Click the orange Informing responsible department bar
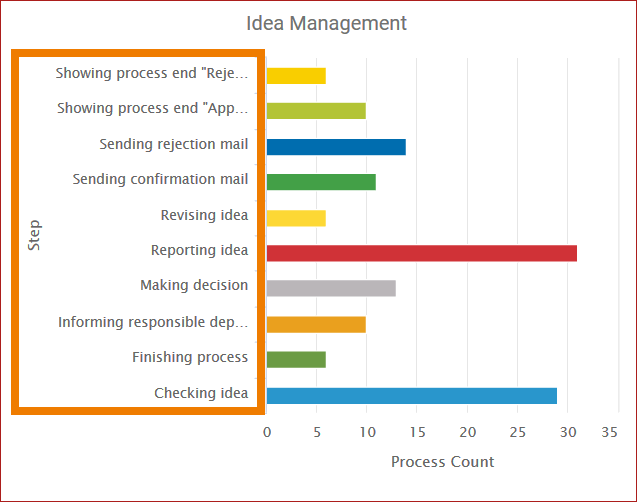The image size is (637, 502). click(x=316, y=324)
